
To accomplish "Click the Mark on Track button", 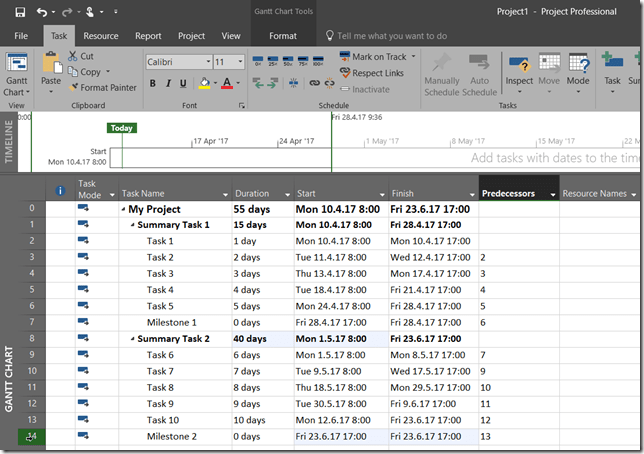I will click(x=372, y=57).
